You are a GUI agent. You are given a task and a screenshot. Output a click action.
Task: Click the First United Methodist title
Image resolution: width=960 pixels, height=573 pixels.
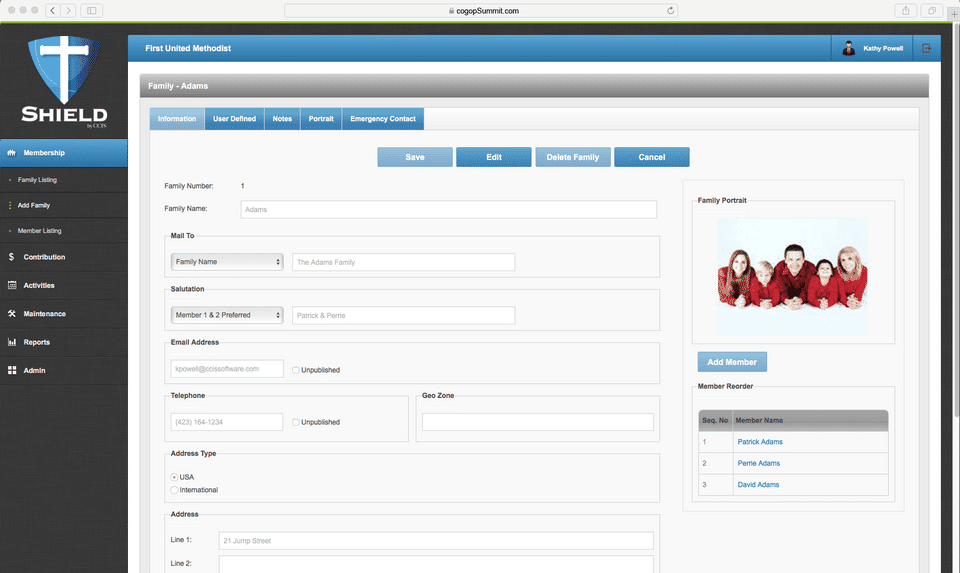click(x=188, y=48)
